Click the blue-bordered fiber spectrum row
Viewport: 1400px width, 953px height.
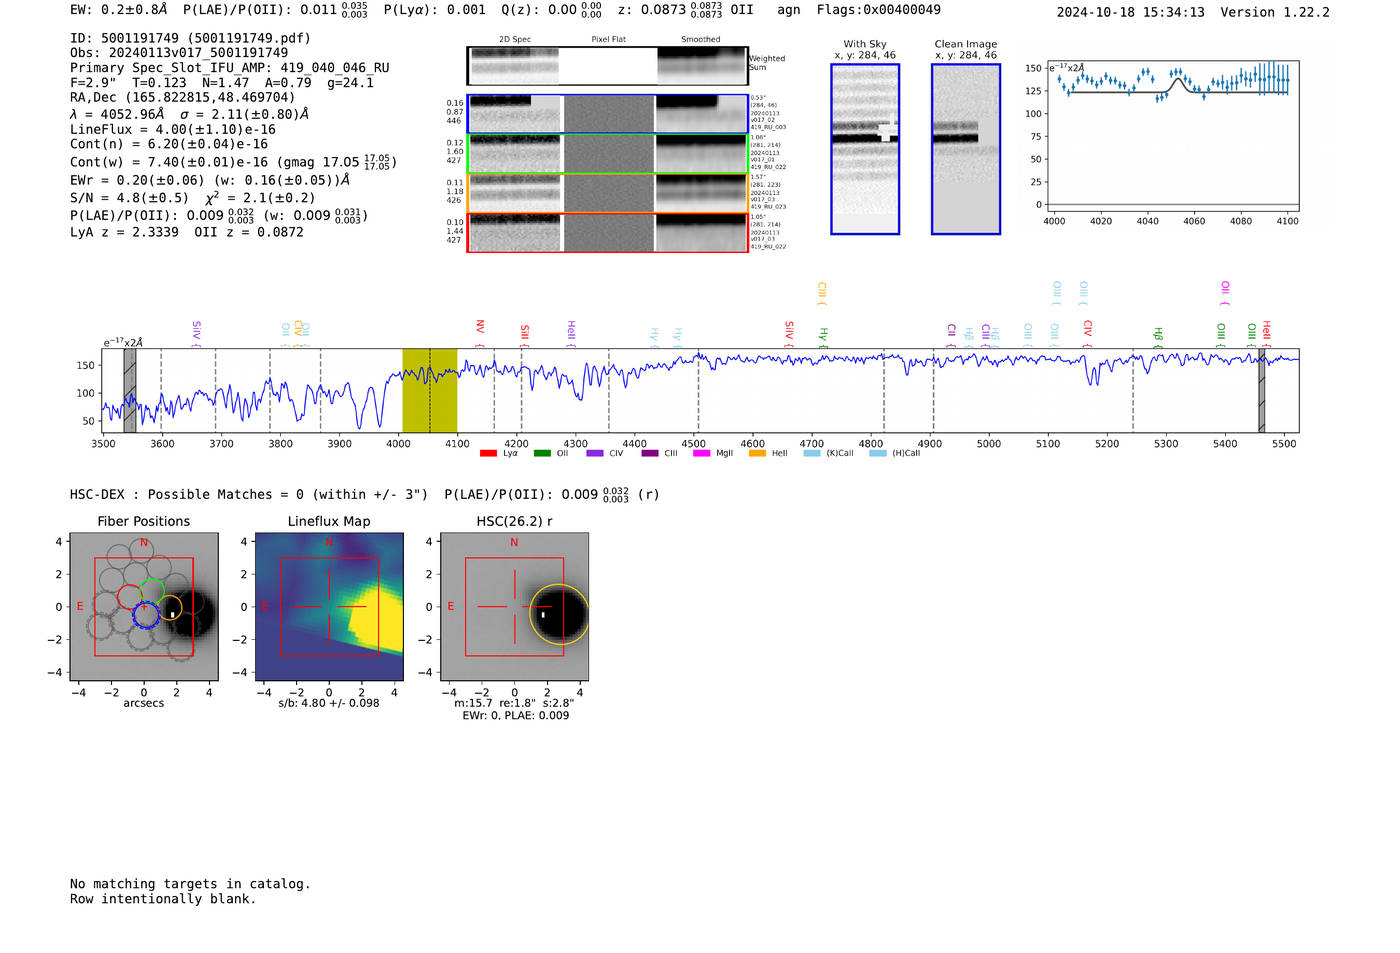tap(607, 114)
